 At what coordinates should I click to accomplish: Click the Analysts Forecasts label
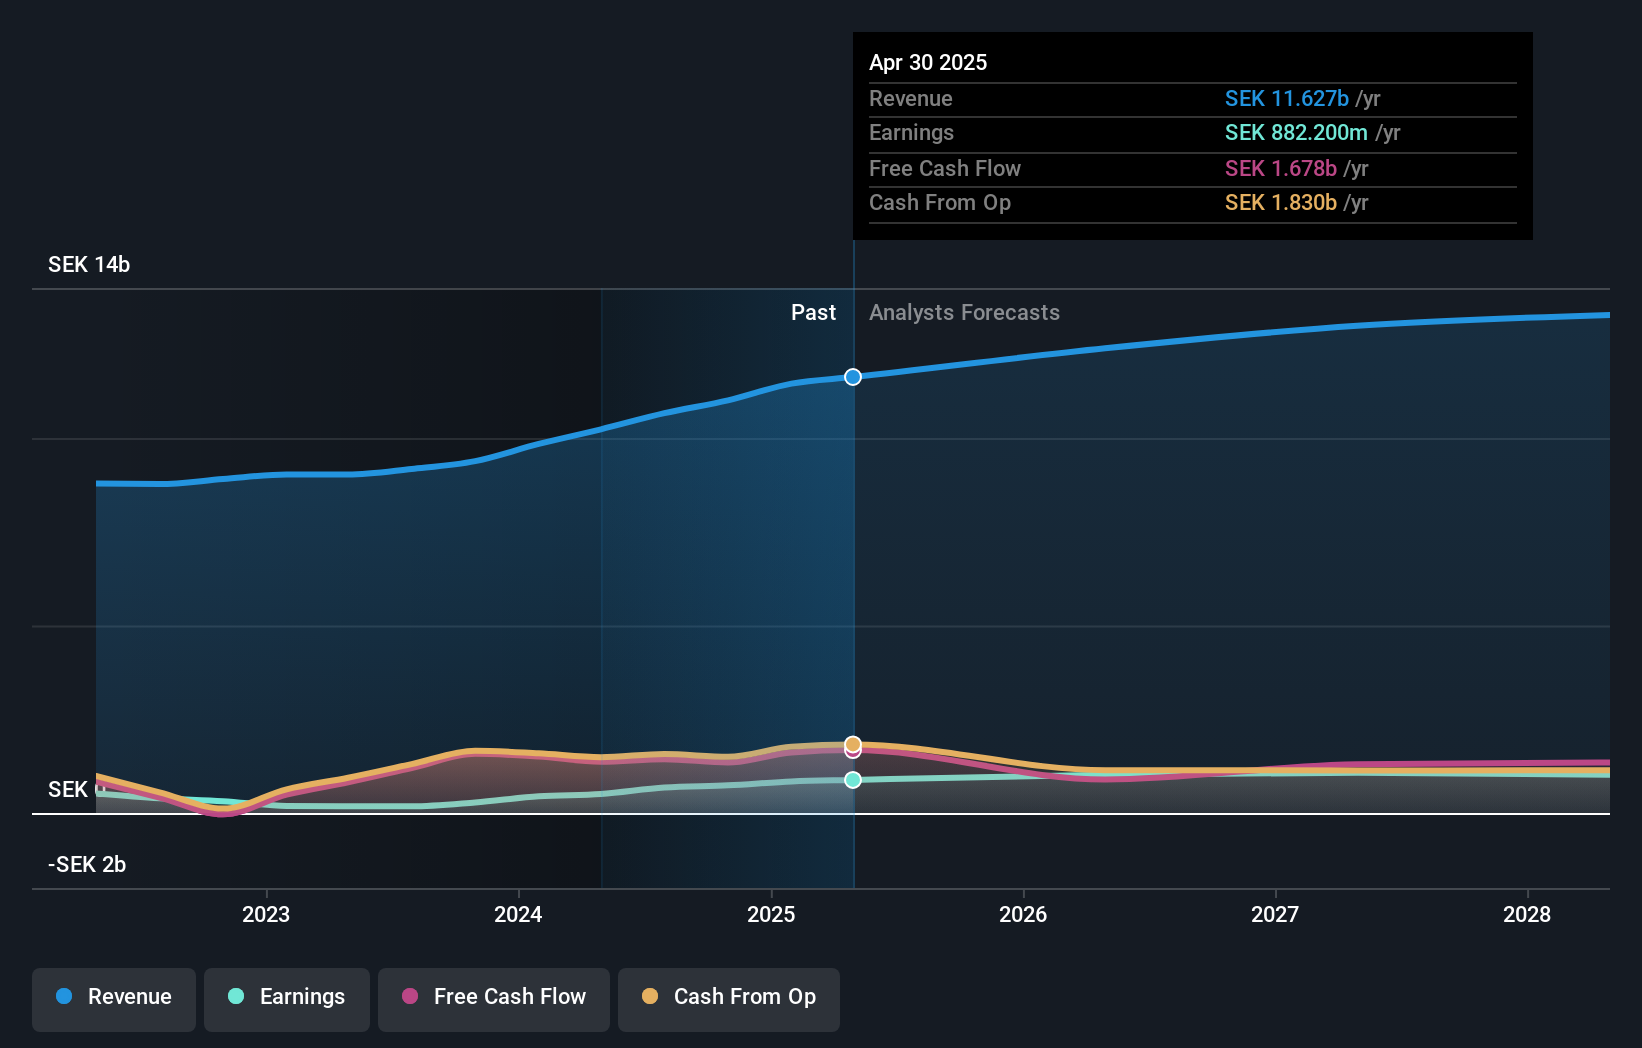(964, 312)
